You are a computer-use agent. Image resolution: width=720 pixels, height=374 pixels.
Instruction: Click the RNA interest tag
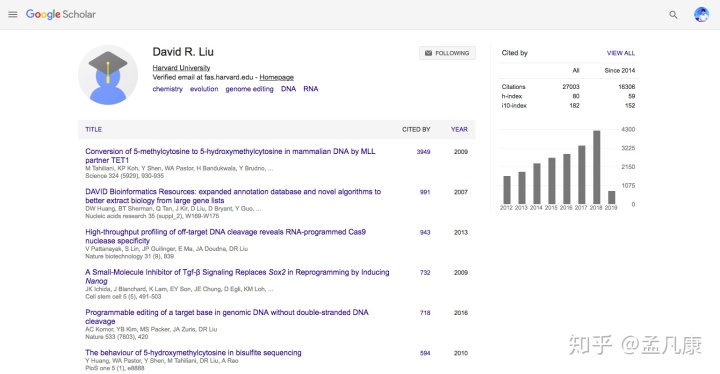pyautogui.click(x=310, y=89)
